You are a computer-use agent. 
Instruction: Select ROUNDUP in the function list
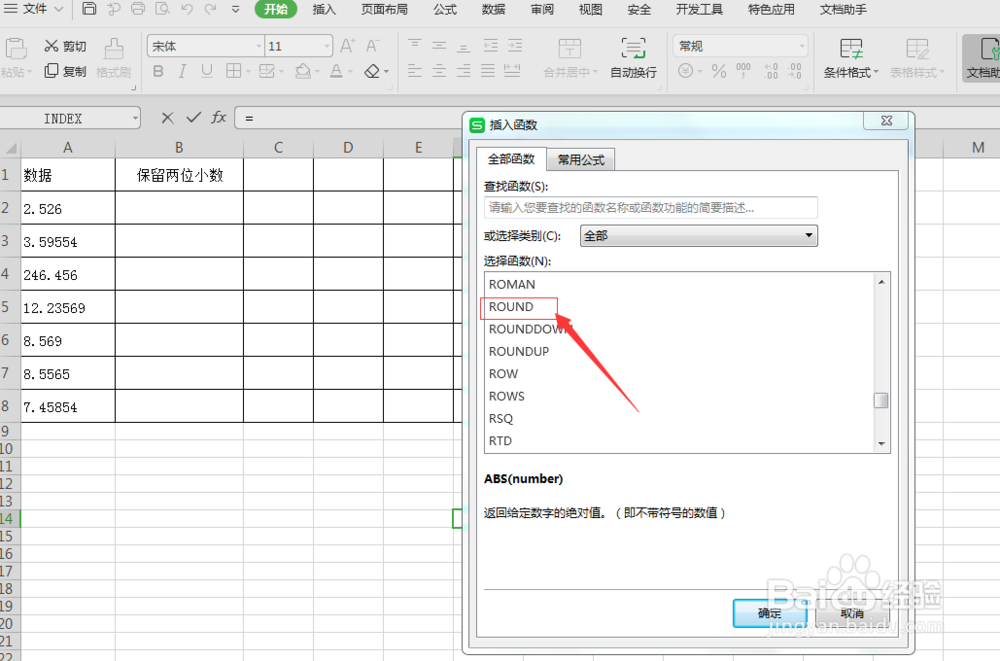[x=518, y=352]
